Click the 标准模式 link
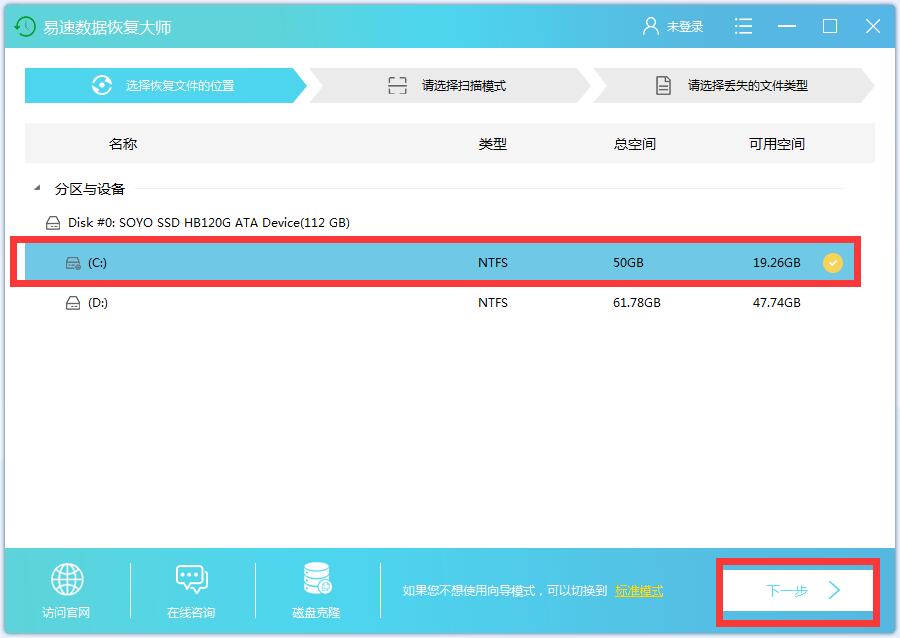The image size is (900, 638). (639, 591)
